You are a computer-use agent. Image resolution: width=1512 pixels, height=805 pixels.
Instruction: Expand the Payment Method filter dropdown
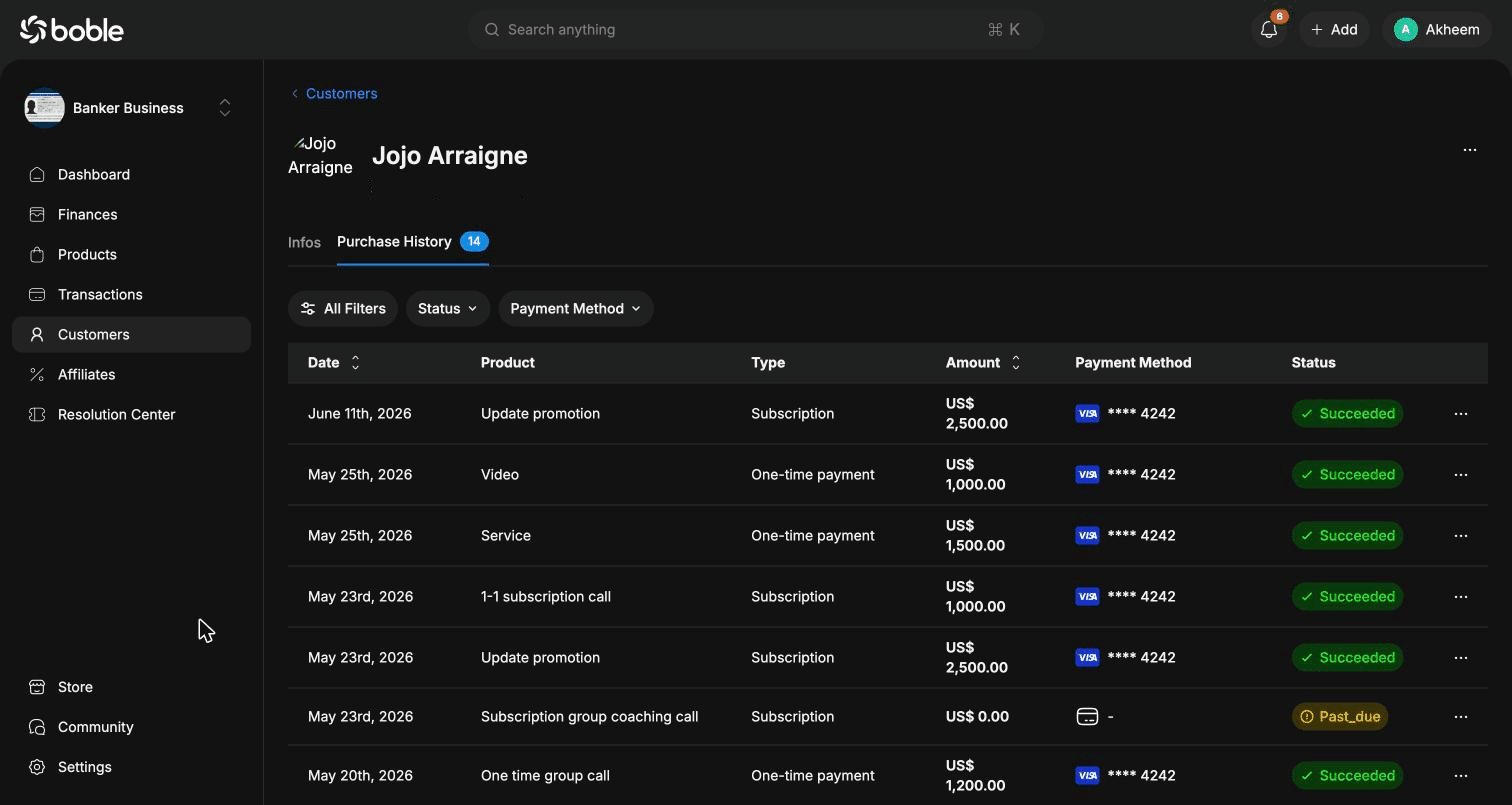(576, 309)
